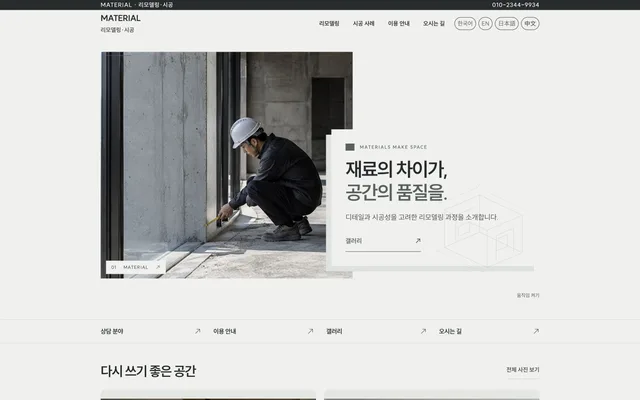
Task: Switch language to 한국어
Action: (465, 24)
